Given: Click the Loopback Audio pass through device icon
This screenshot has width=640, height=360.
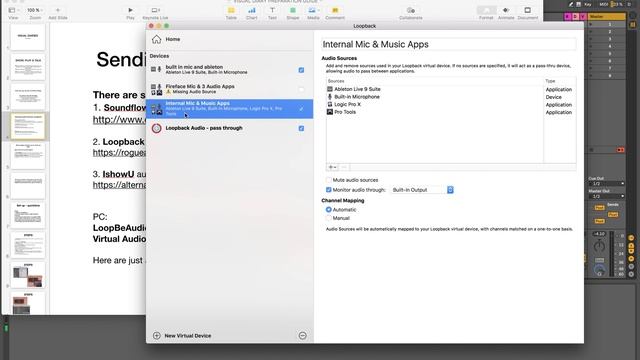Looking at the screenshot, I should click(x=156, y=128).
